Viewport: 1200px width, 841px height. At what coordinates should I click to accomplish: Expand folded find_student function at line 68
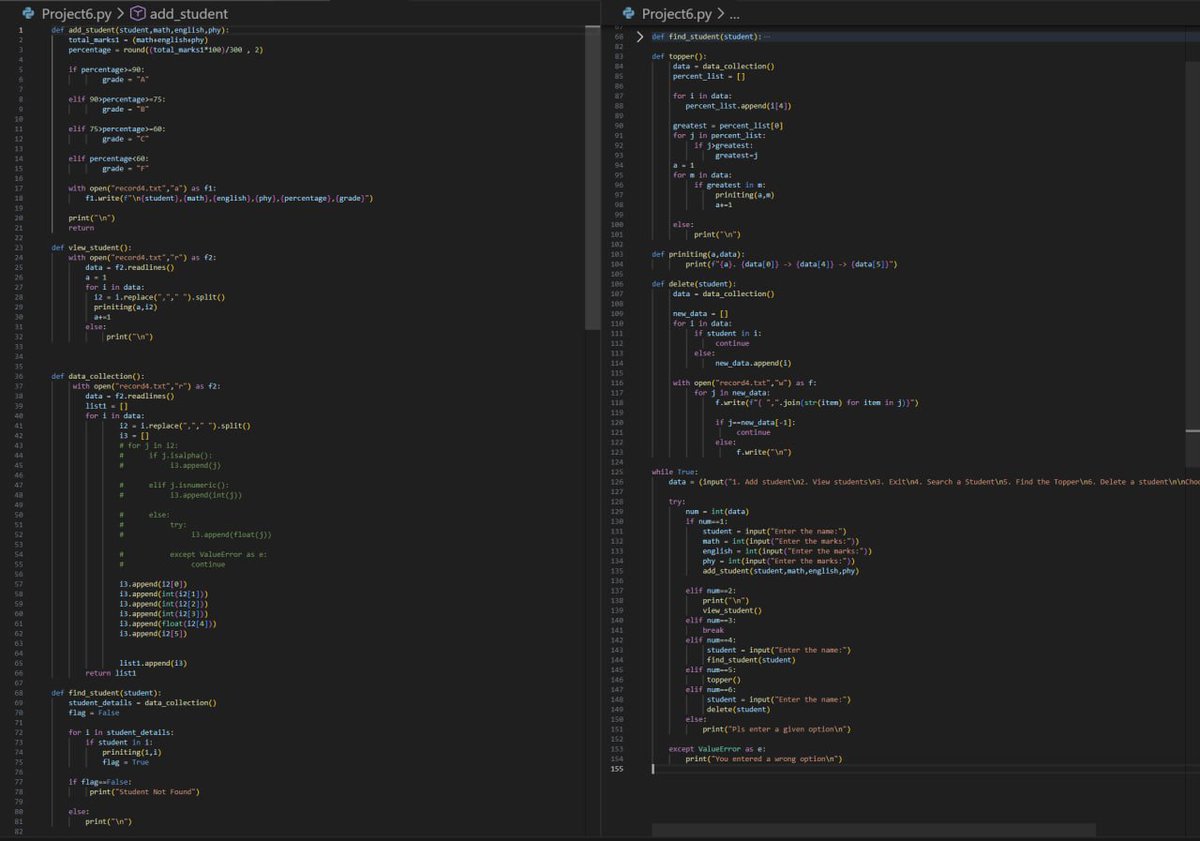(641, 36)
